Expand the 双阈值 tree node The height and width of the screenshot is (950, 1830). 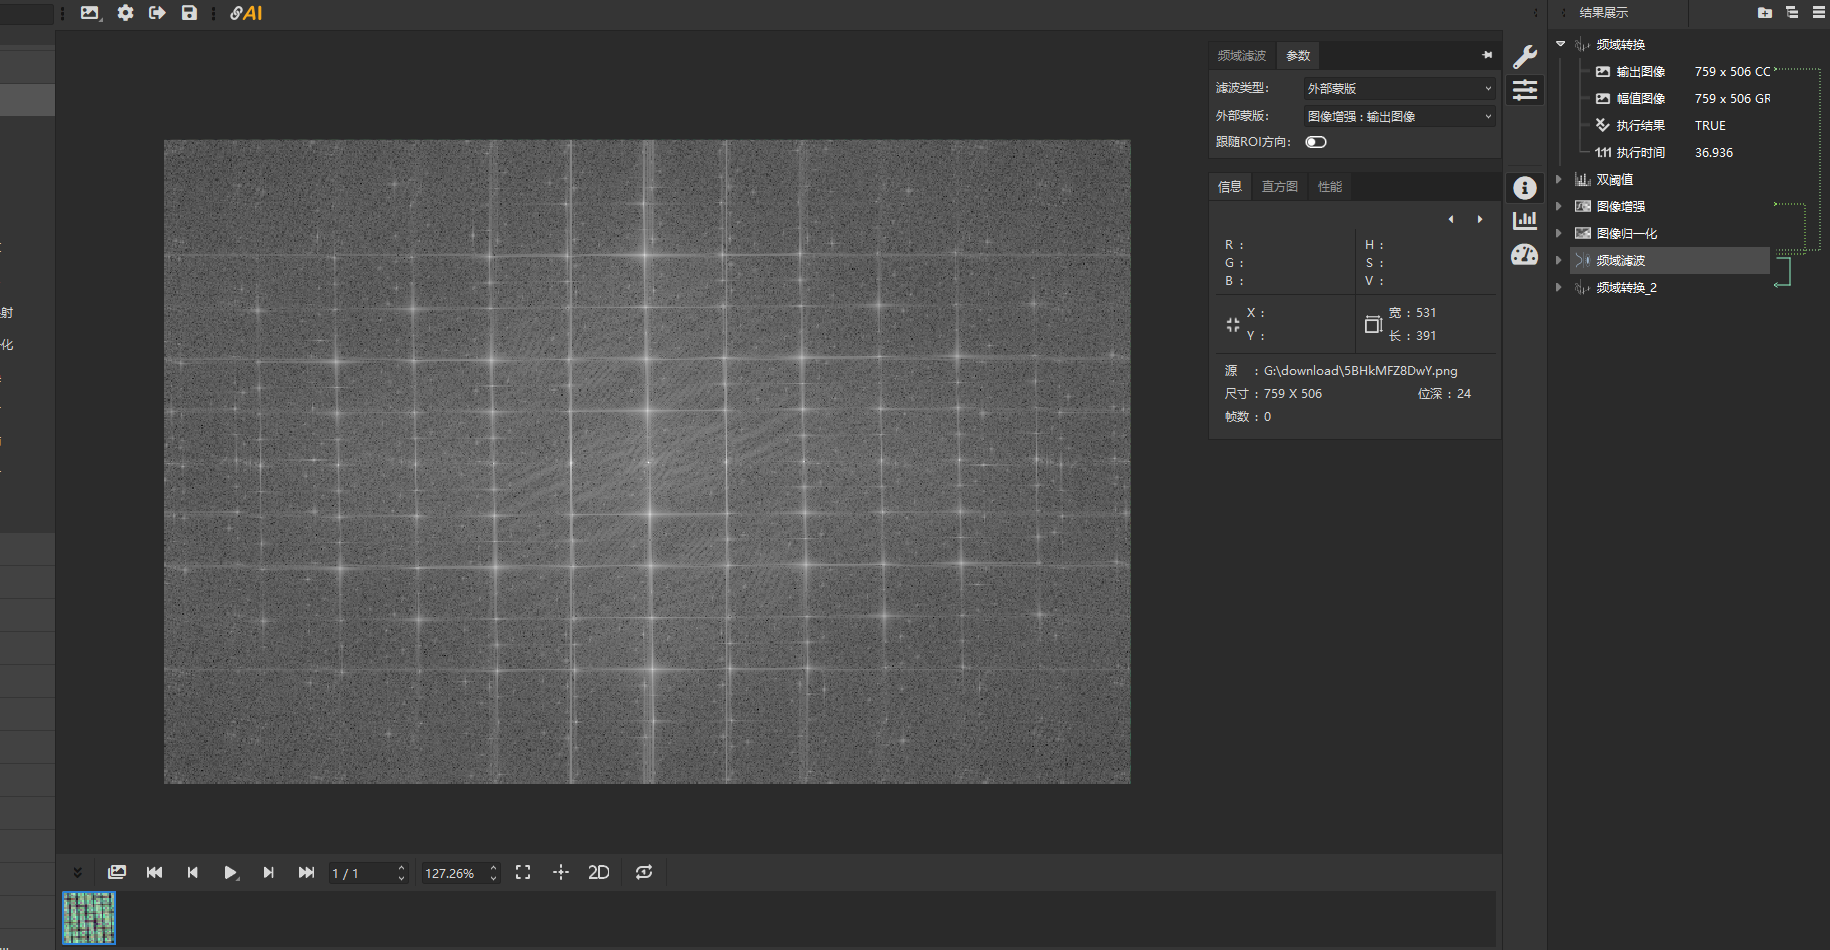point(1559,180)
